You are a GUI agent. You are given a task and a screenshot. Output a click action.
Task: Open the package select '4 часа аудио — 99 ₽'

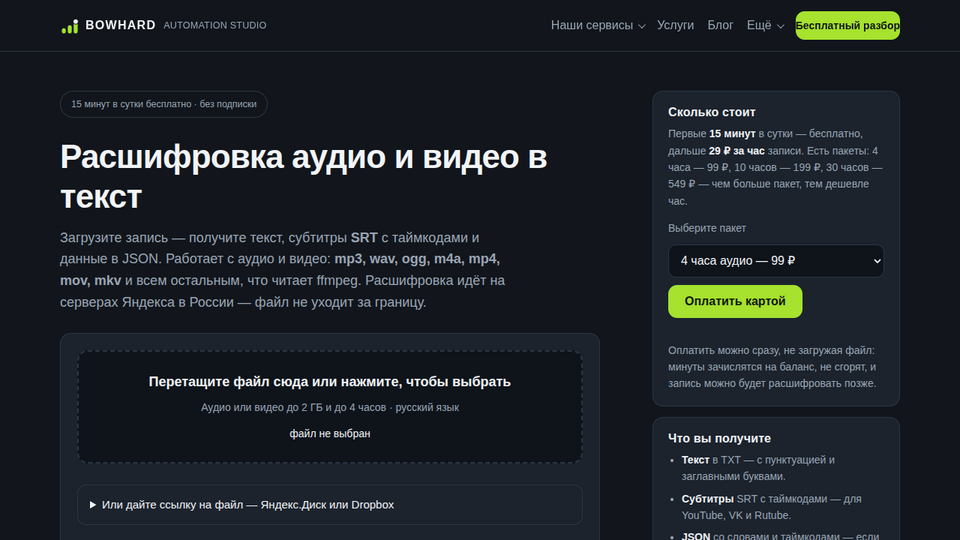click(x=776, y=261)
